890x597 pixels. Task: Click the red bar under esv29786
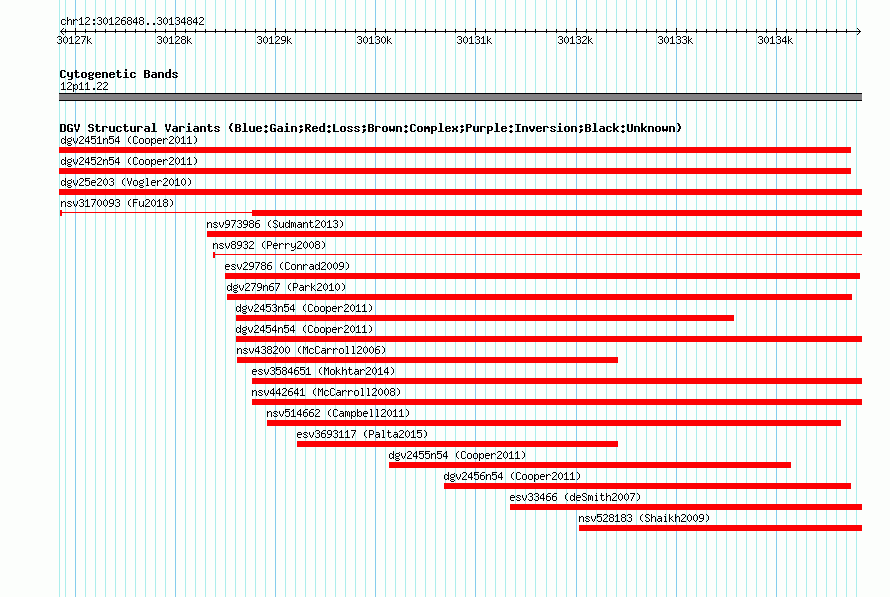pyautogui.click(x=543, y=276)
